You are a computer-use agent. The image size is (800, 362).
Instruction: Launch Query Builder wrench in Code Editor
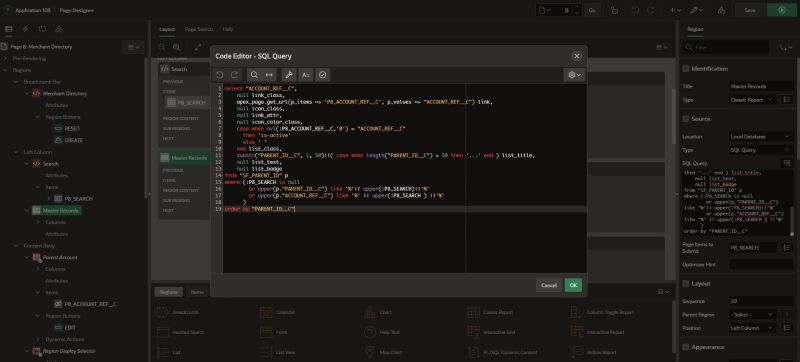click(288, 75)
